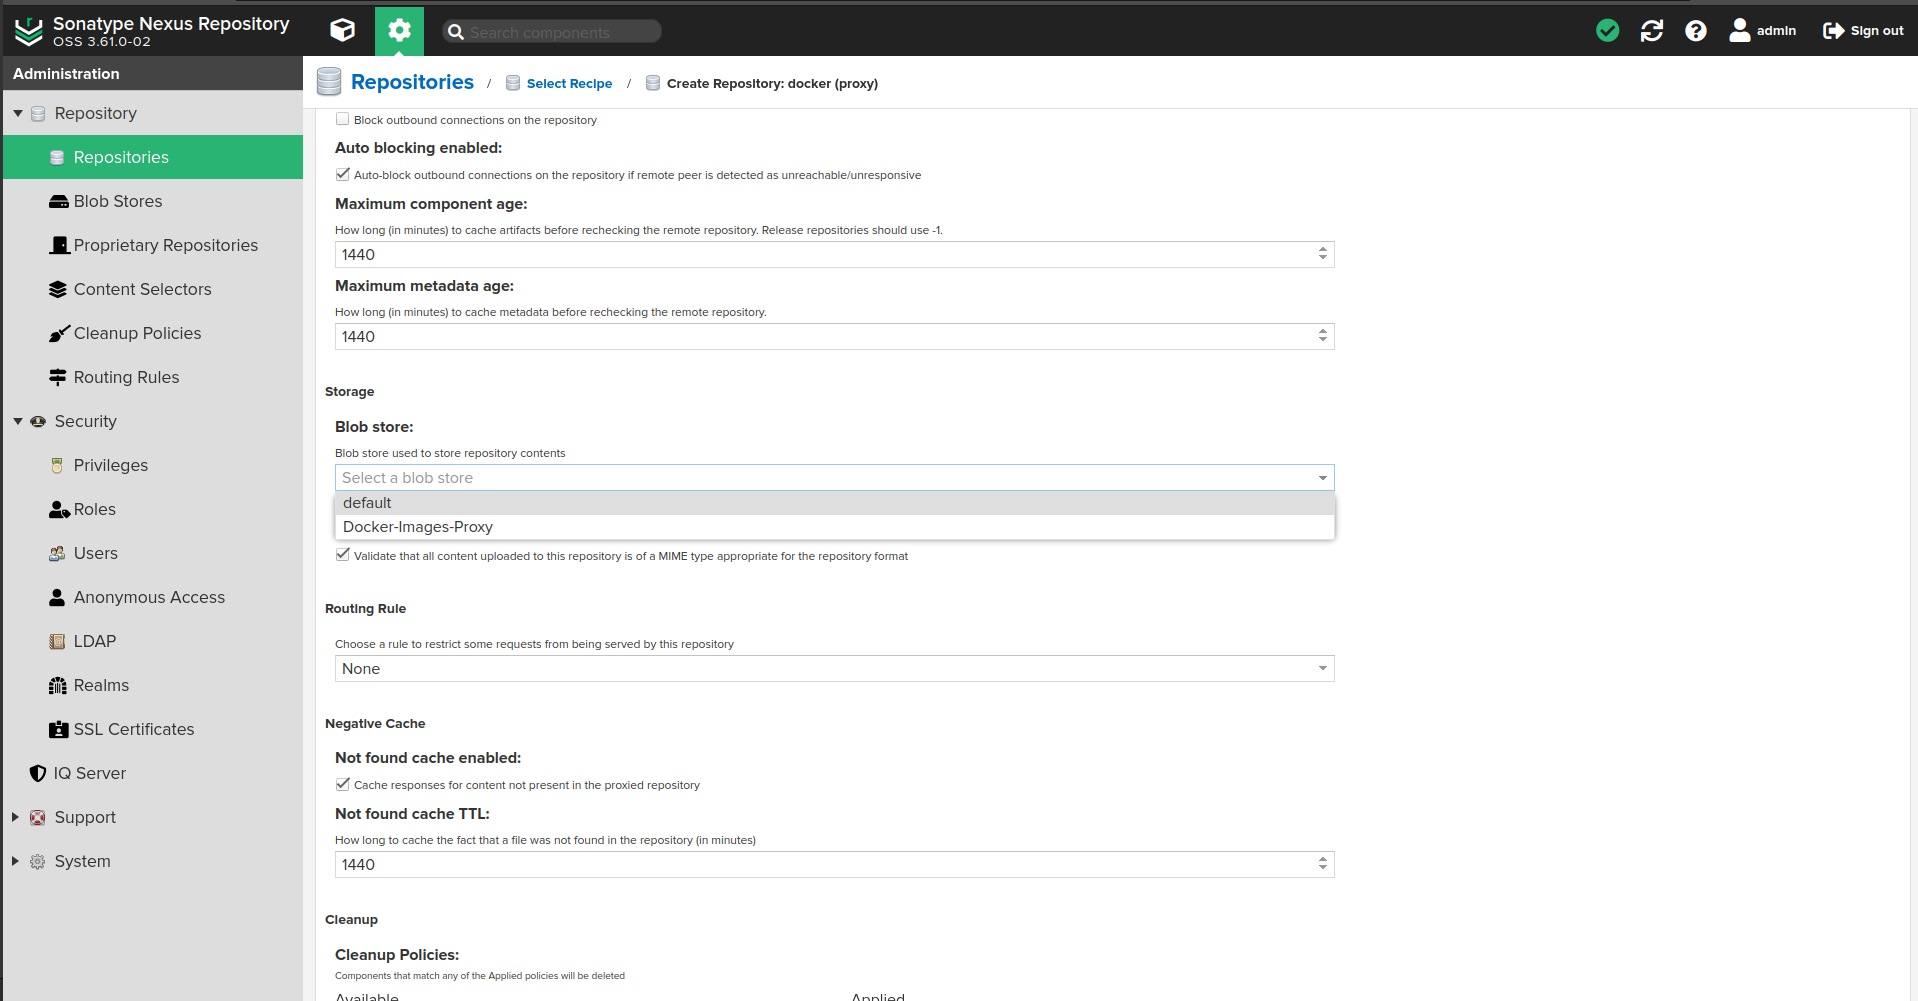
Task: Collapse the Security tree section
Action: (18, 421)
